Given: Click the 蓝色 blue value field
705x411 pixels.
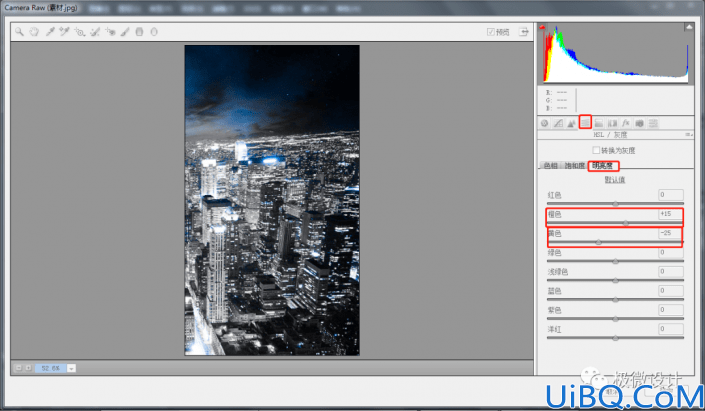Looking at the screenshot, I should (x=671, y=290).
